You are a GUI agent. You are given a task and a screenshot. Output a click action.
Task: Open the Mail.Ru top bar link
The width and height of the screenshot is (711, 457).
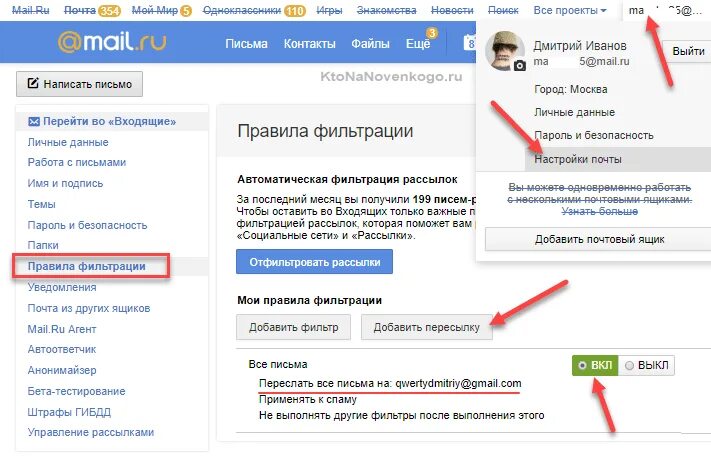[30, 10]
